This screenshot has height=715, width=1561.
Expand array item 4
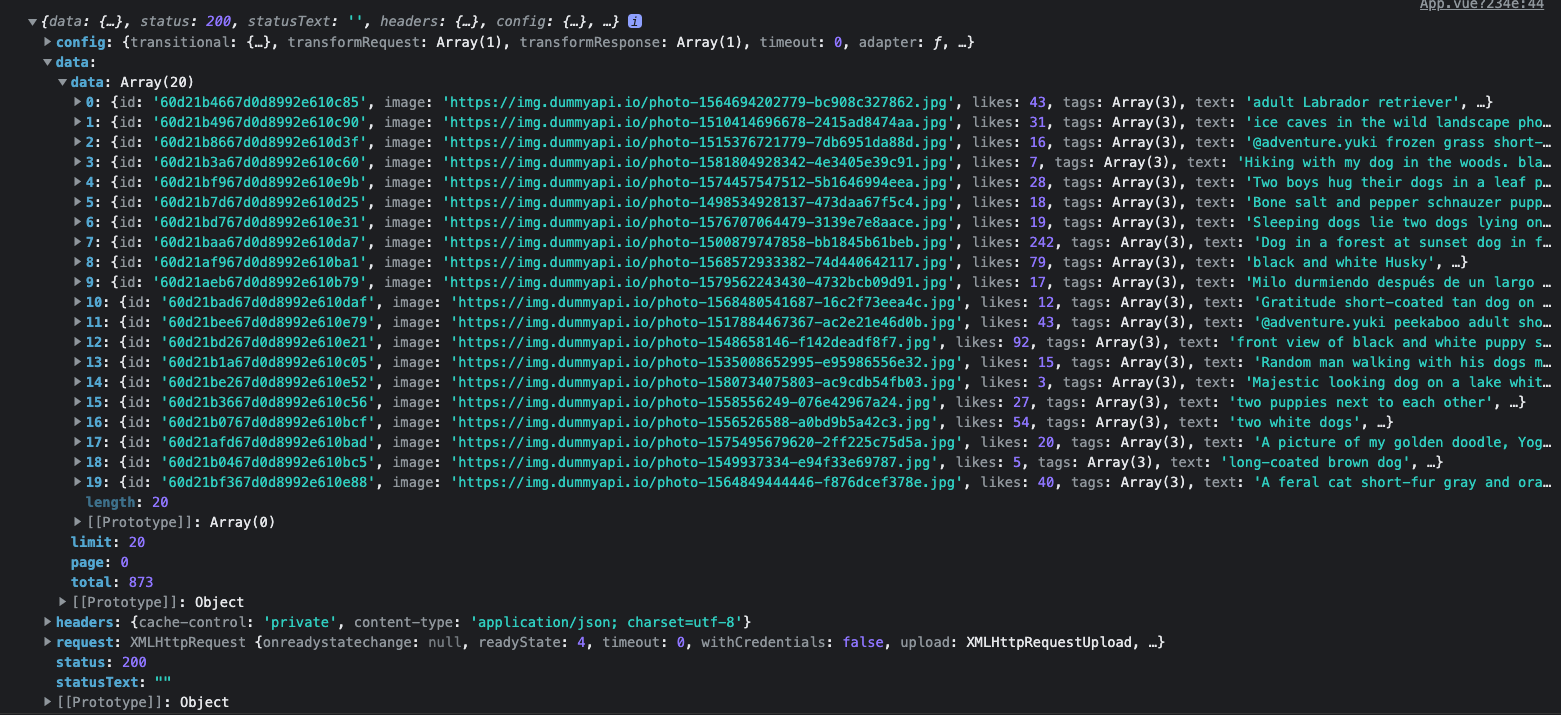[x=79, y=182]
